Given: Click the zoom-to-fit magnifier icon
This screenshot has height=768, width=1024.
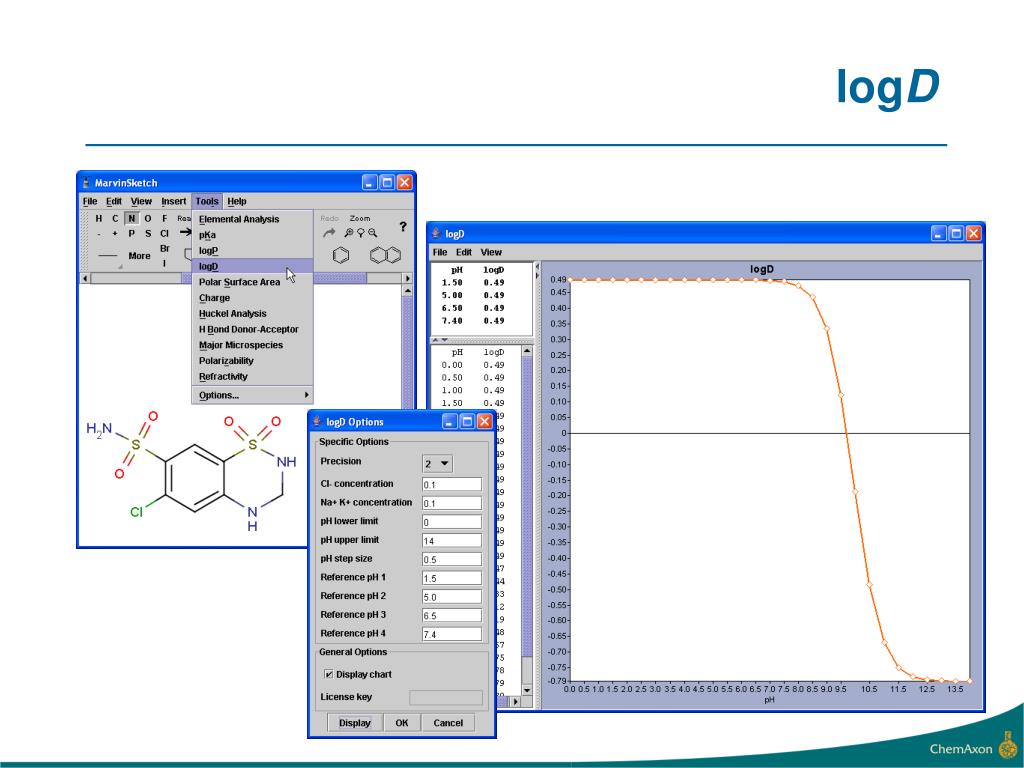Looking at the screenshot, I should pos(360,232).
